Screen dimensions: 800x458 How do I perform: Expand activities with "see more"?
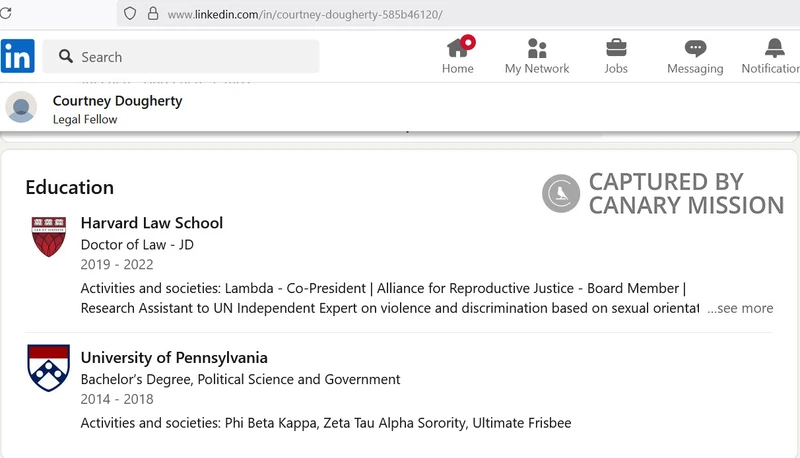pyautogui.click(x=740, y=308)
